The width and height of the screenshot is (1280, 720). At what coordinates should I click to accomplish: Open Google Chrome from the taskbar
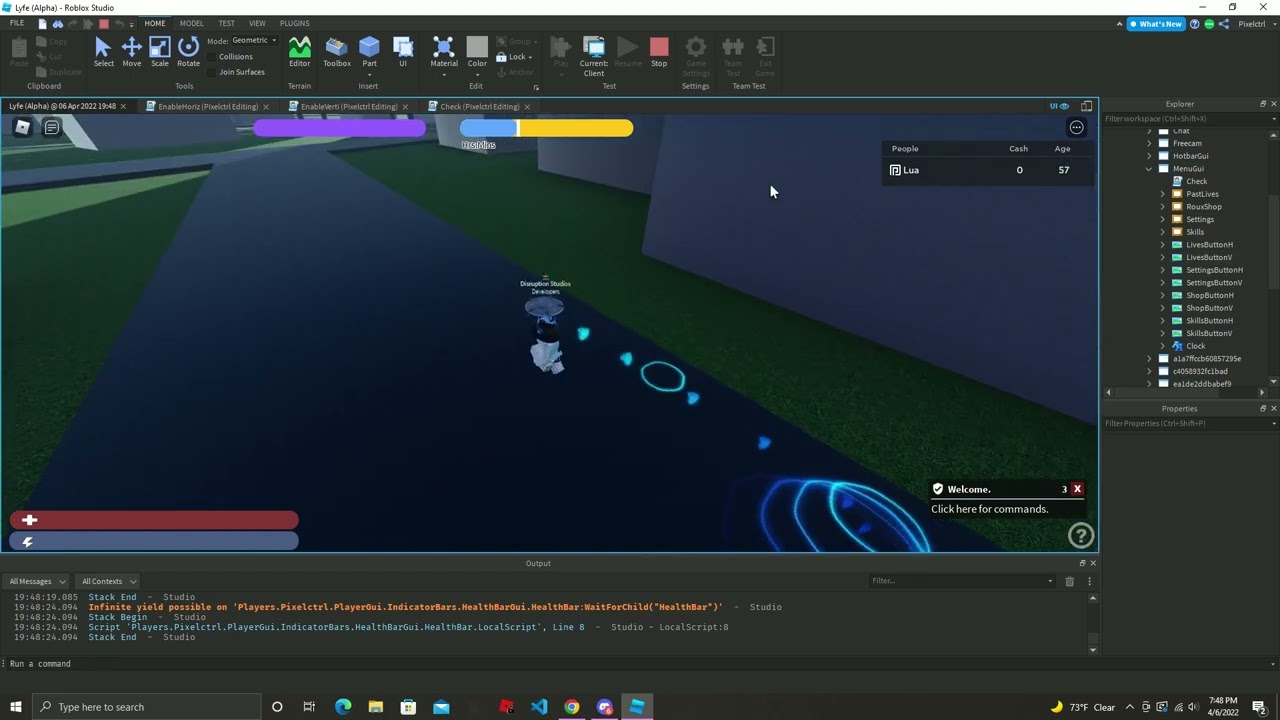click(571, 707)
